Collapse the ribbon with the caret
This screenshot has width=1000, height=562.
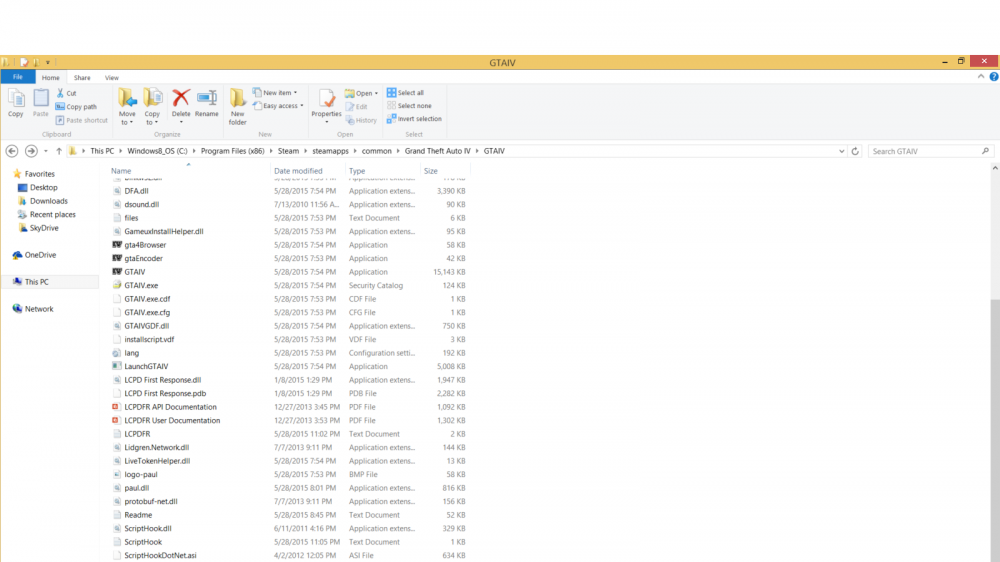tap(981, 77)
